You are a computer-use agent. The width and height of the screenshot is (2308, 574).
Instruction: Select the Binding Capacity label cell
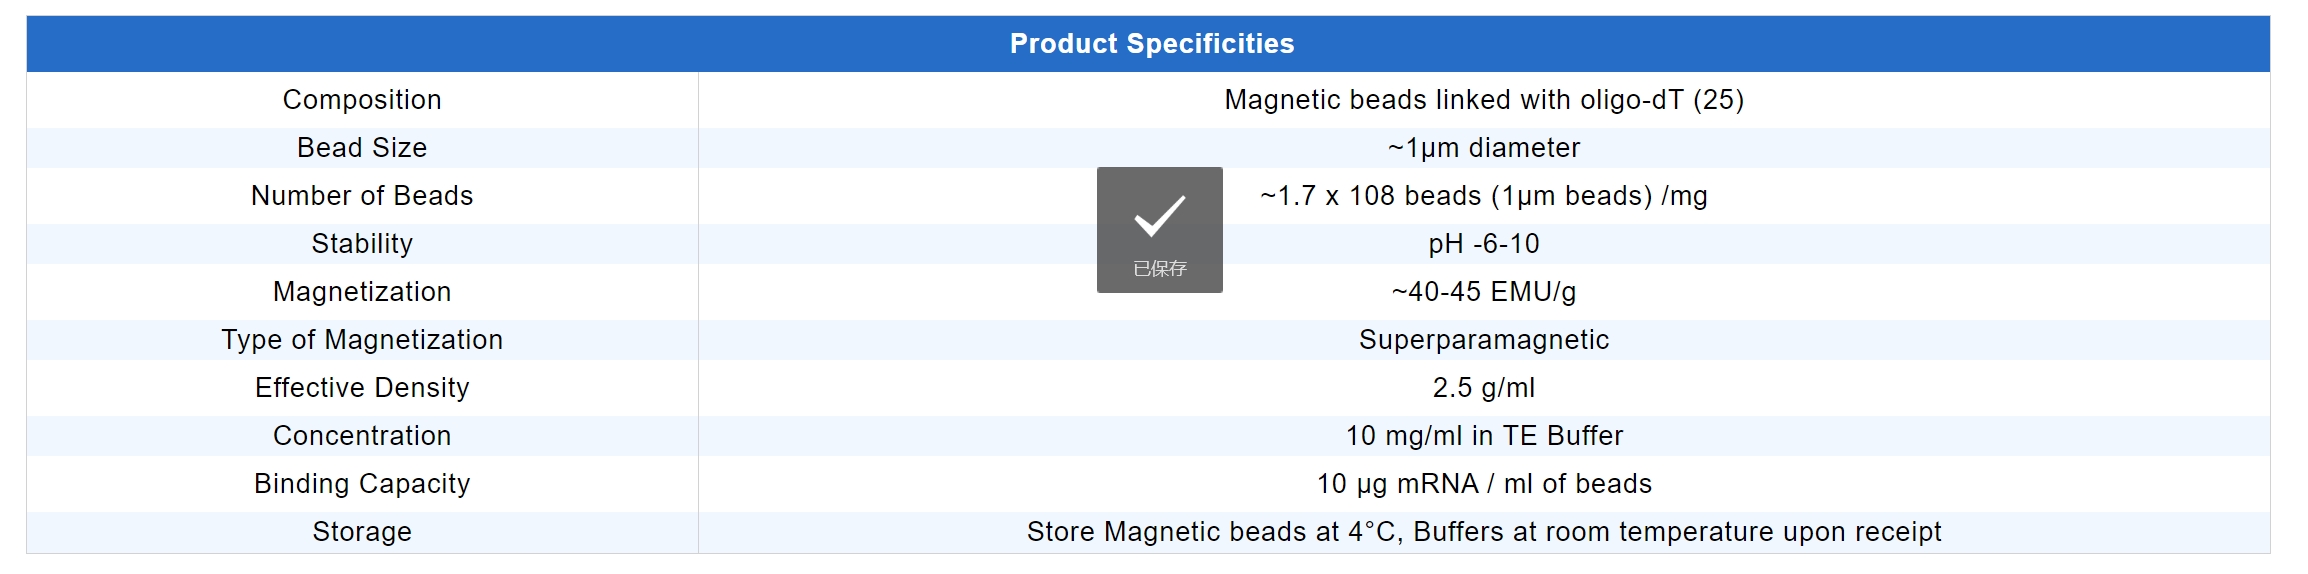[362, 484]
